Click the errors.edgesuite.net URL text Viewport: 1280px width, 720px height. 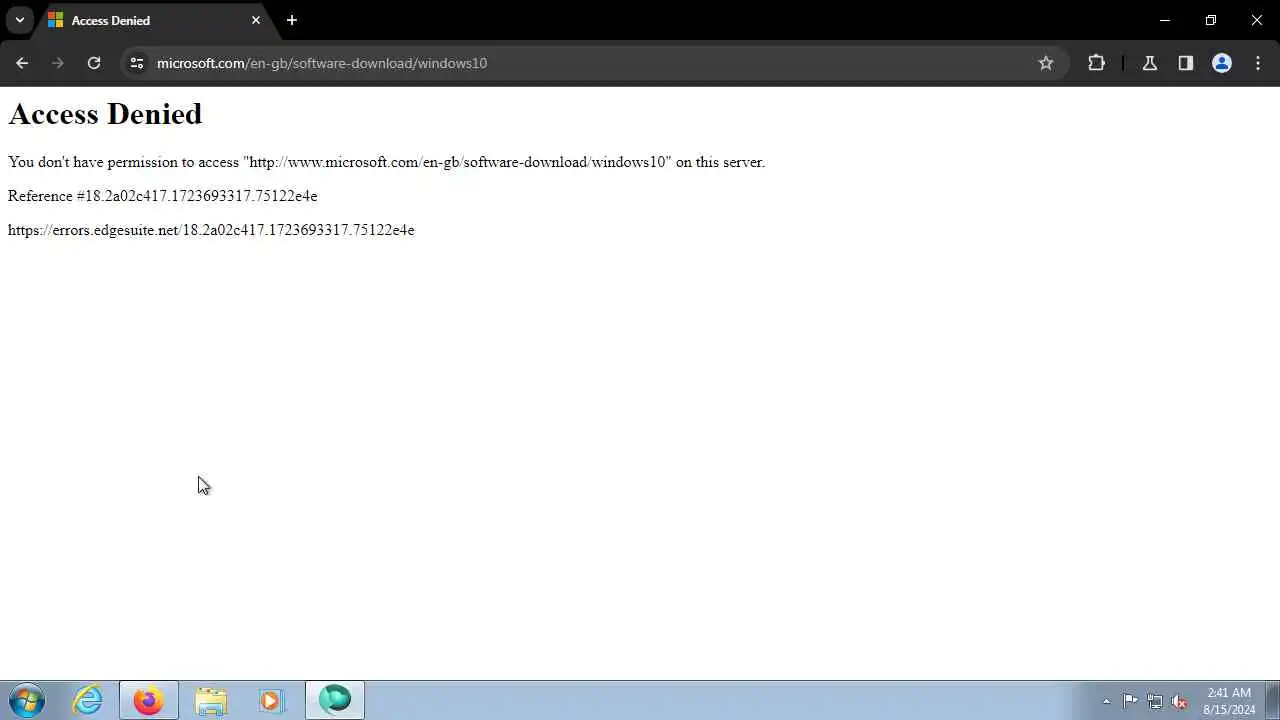pos(211,230)
